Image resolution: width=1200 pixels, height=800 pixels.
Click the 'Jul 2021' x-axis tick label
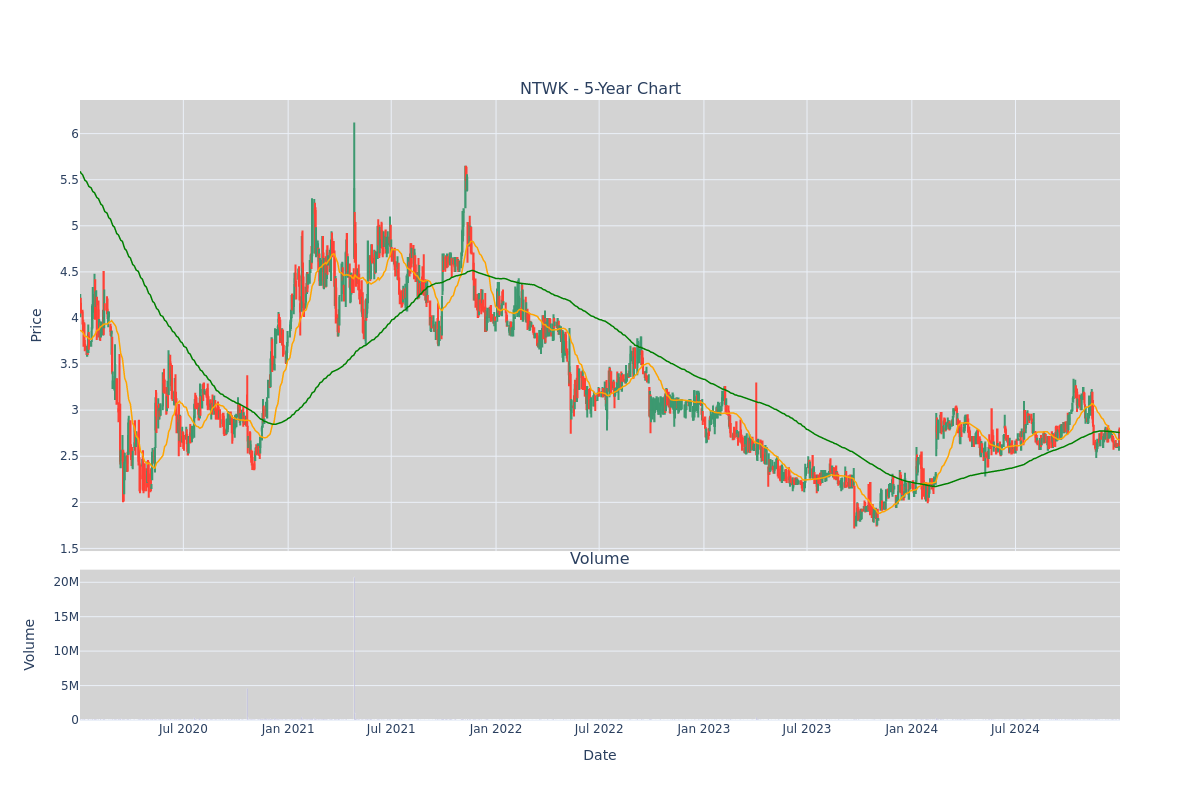(x=391, y=729)
